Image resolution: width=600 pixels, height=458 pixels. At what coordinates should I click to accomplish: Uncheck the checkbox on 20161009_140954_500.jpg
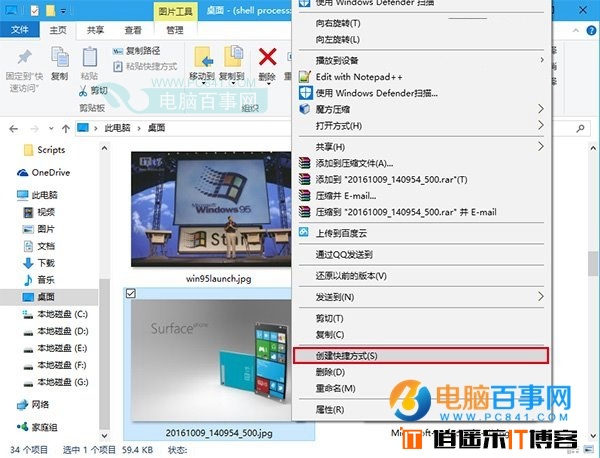[130, 293]
